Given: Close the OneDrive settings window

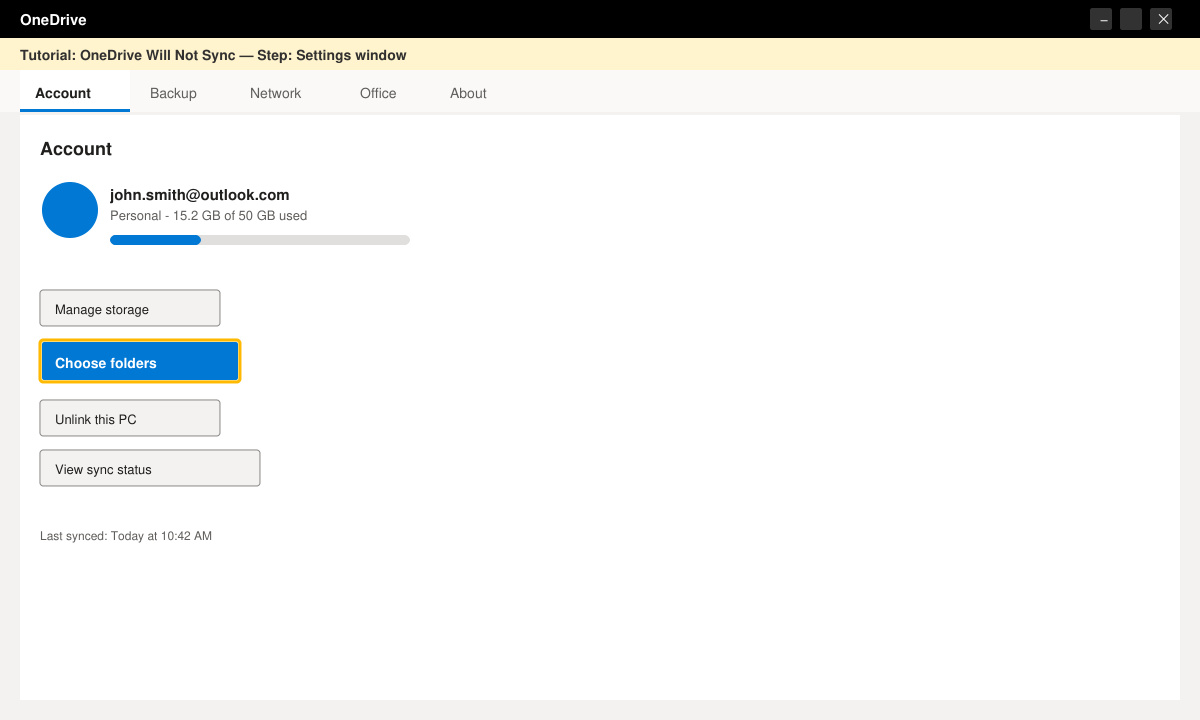Looking at the screenshot, I should point(1161,19).
